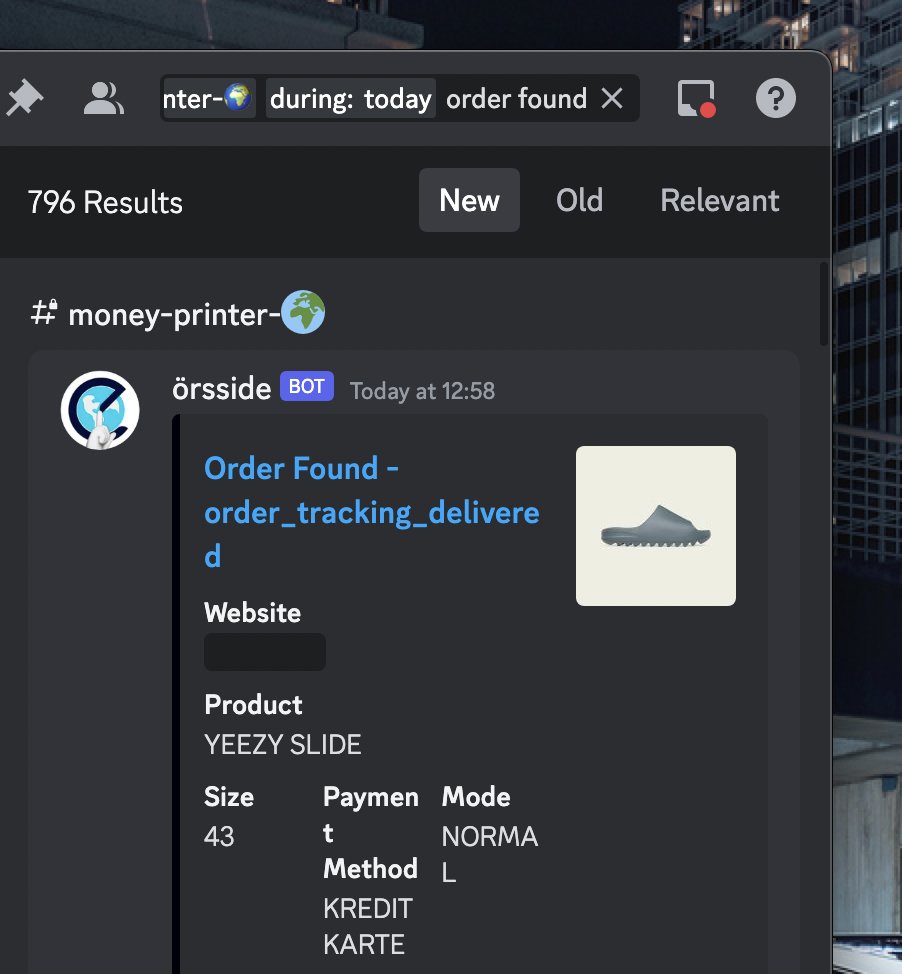
Task: Clear the search with the X icon
Action: coord(612,98)
